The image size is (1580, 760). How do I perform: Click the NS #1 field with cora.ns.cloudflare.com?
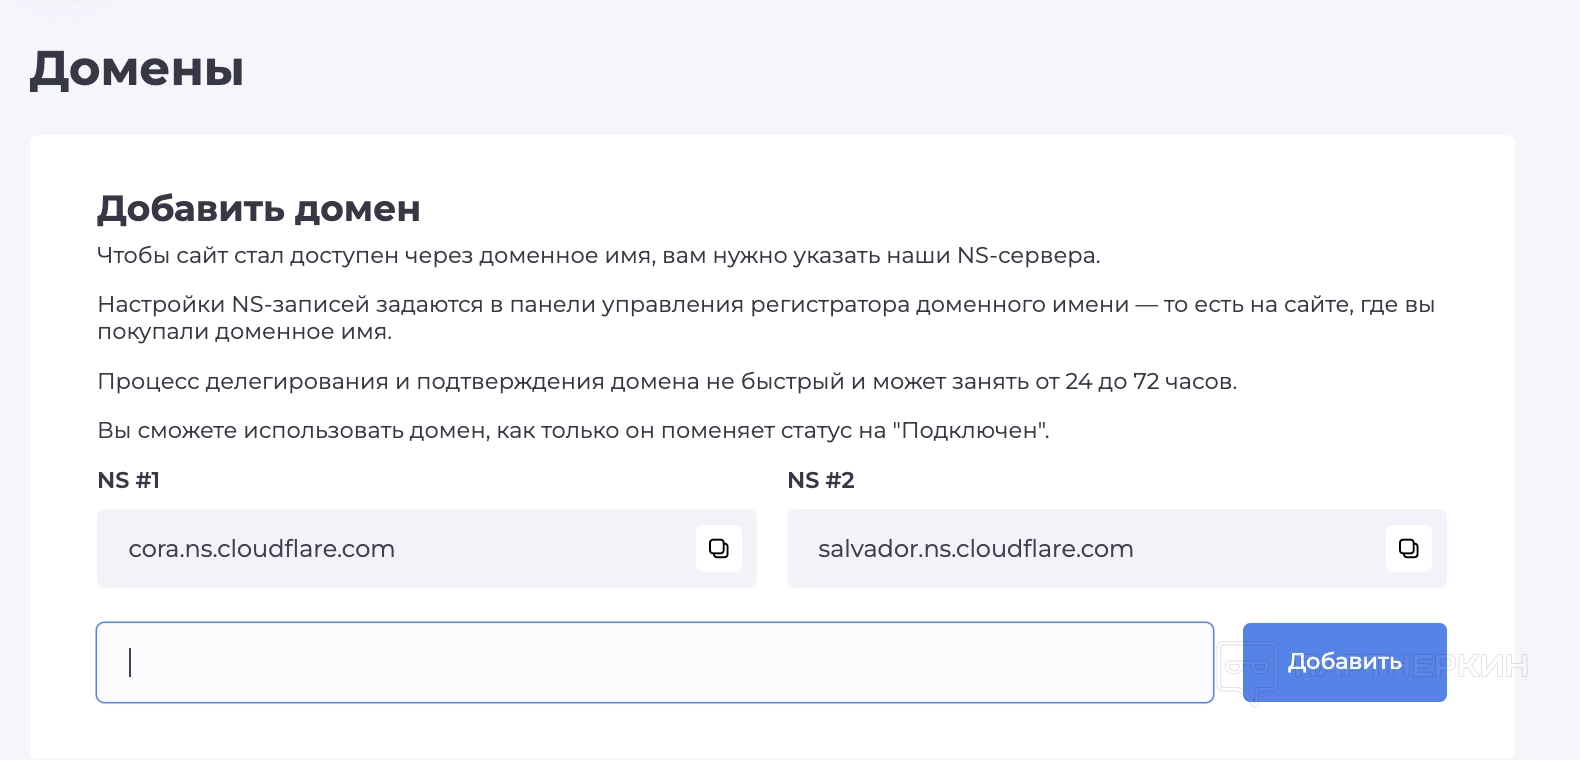(x=400, y=548)
